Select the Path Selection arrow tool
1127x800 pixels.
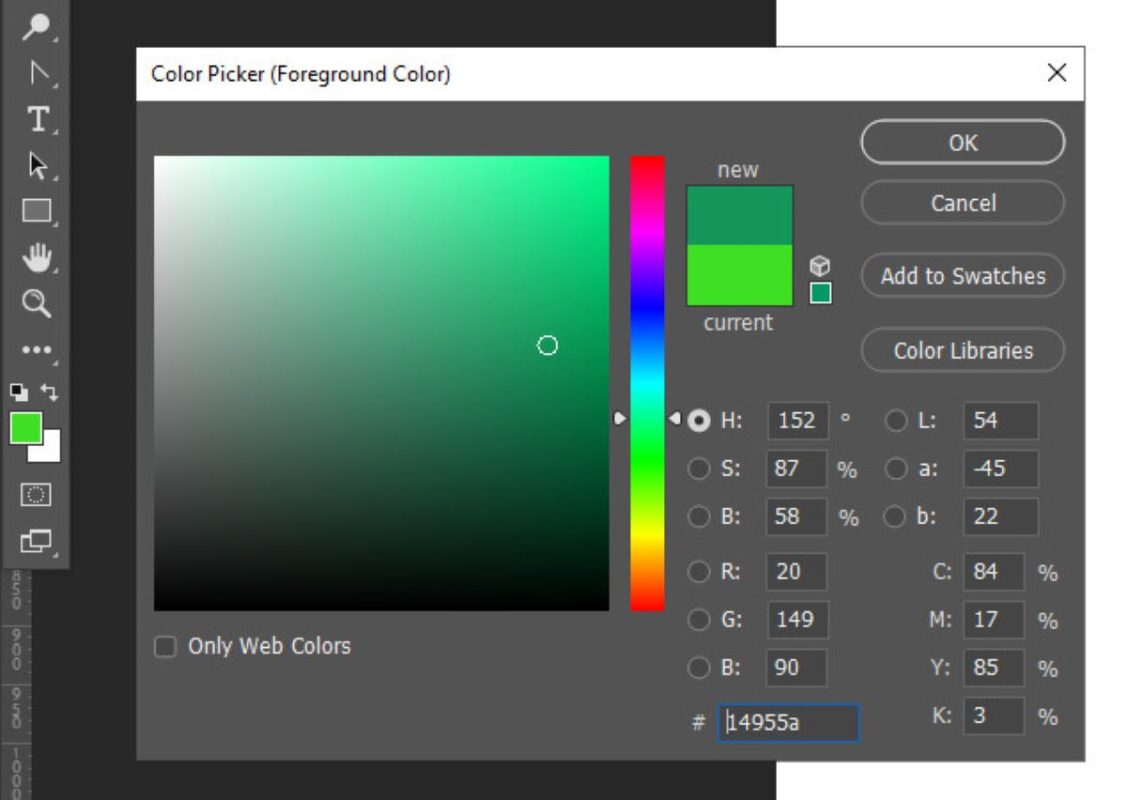37,165
